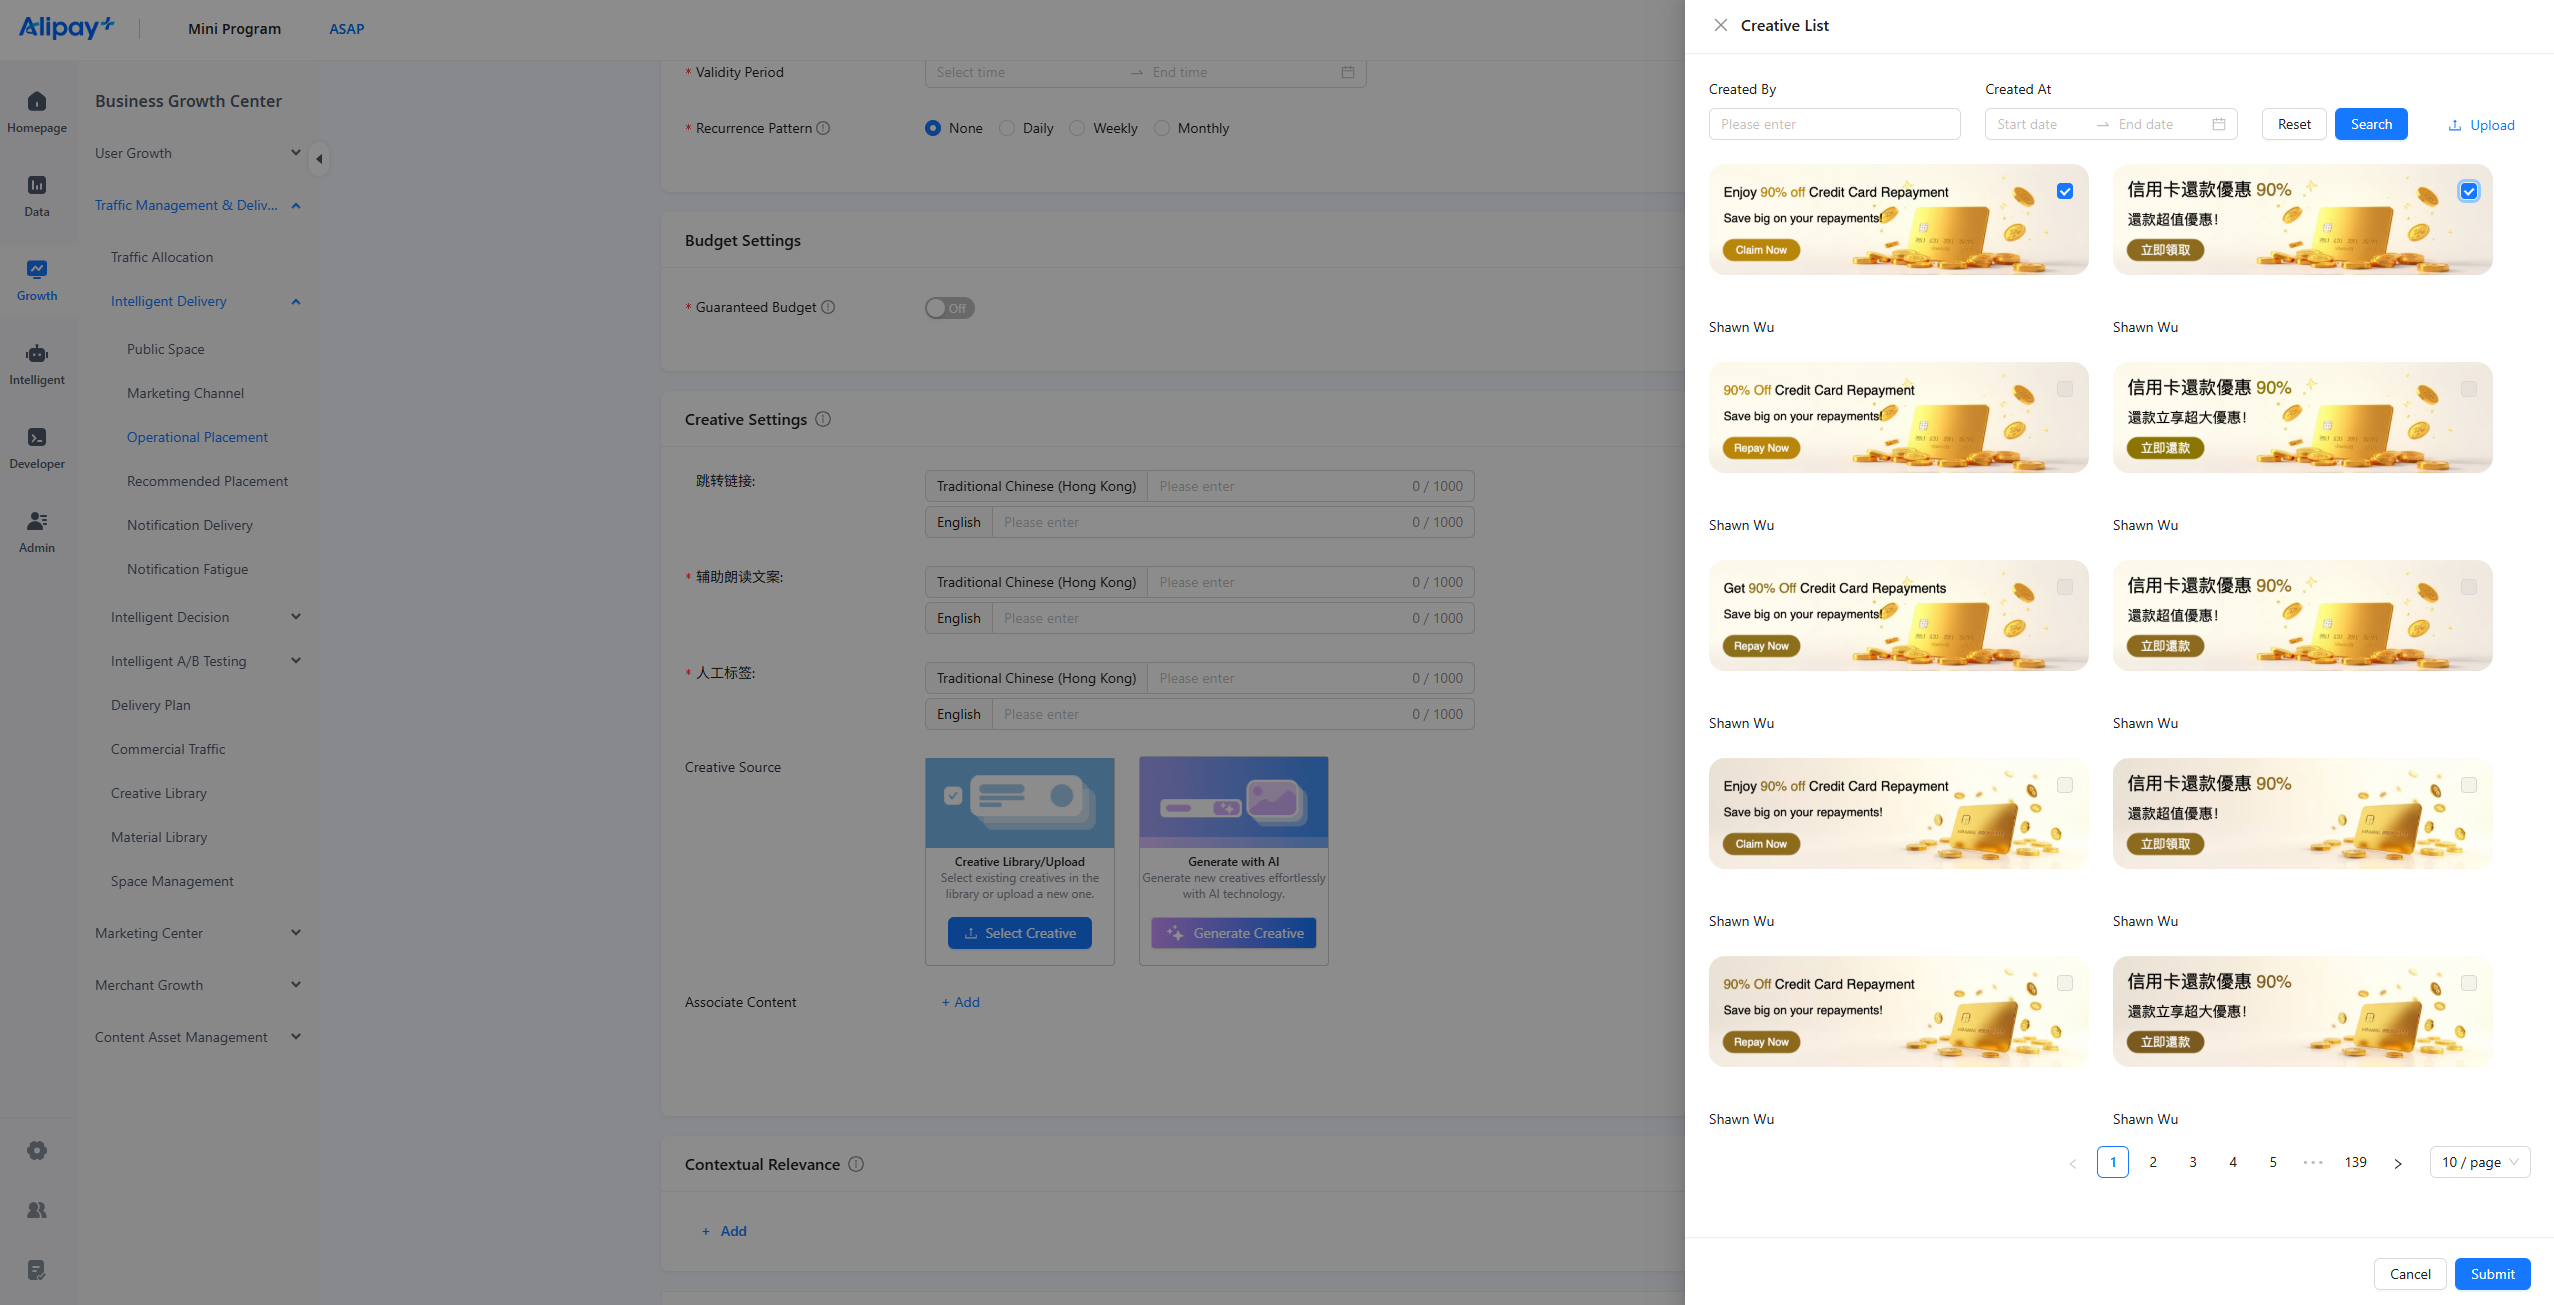
Task: Click the Generate Creative button
Action: pyautogui.click(x=1234, y=933)
